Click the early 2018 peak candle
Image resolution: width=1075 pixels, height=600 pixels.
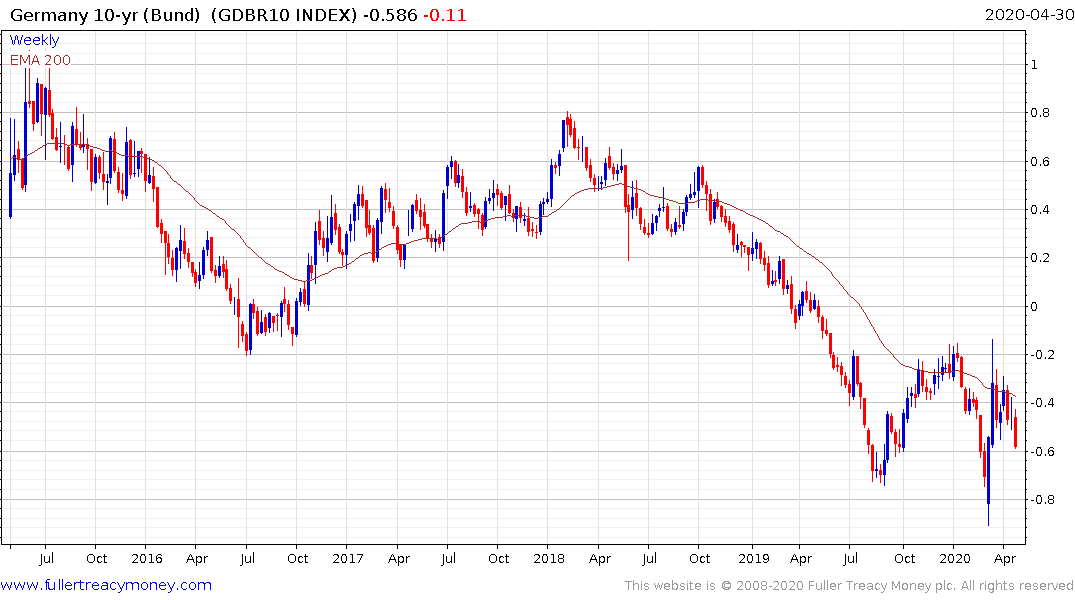(x=568, y=126)
